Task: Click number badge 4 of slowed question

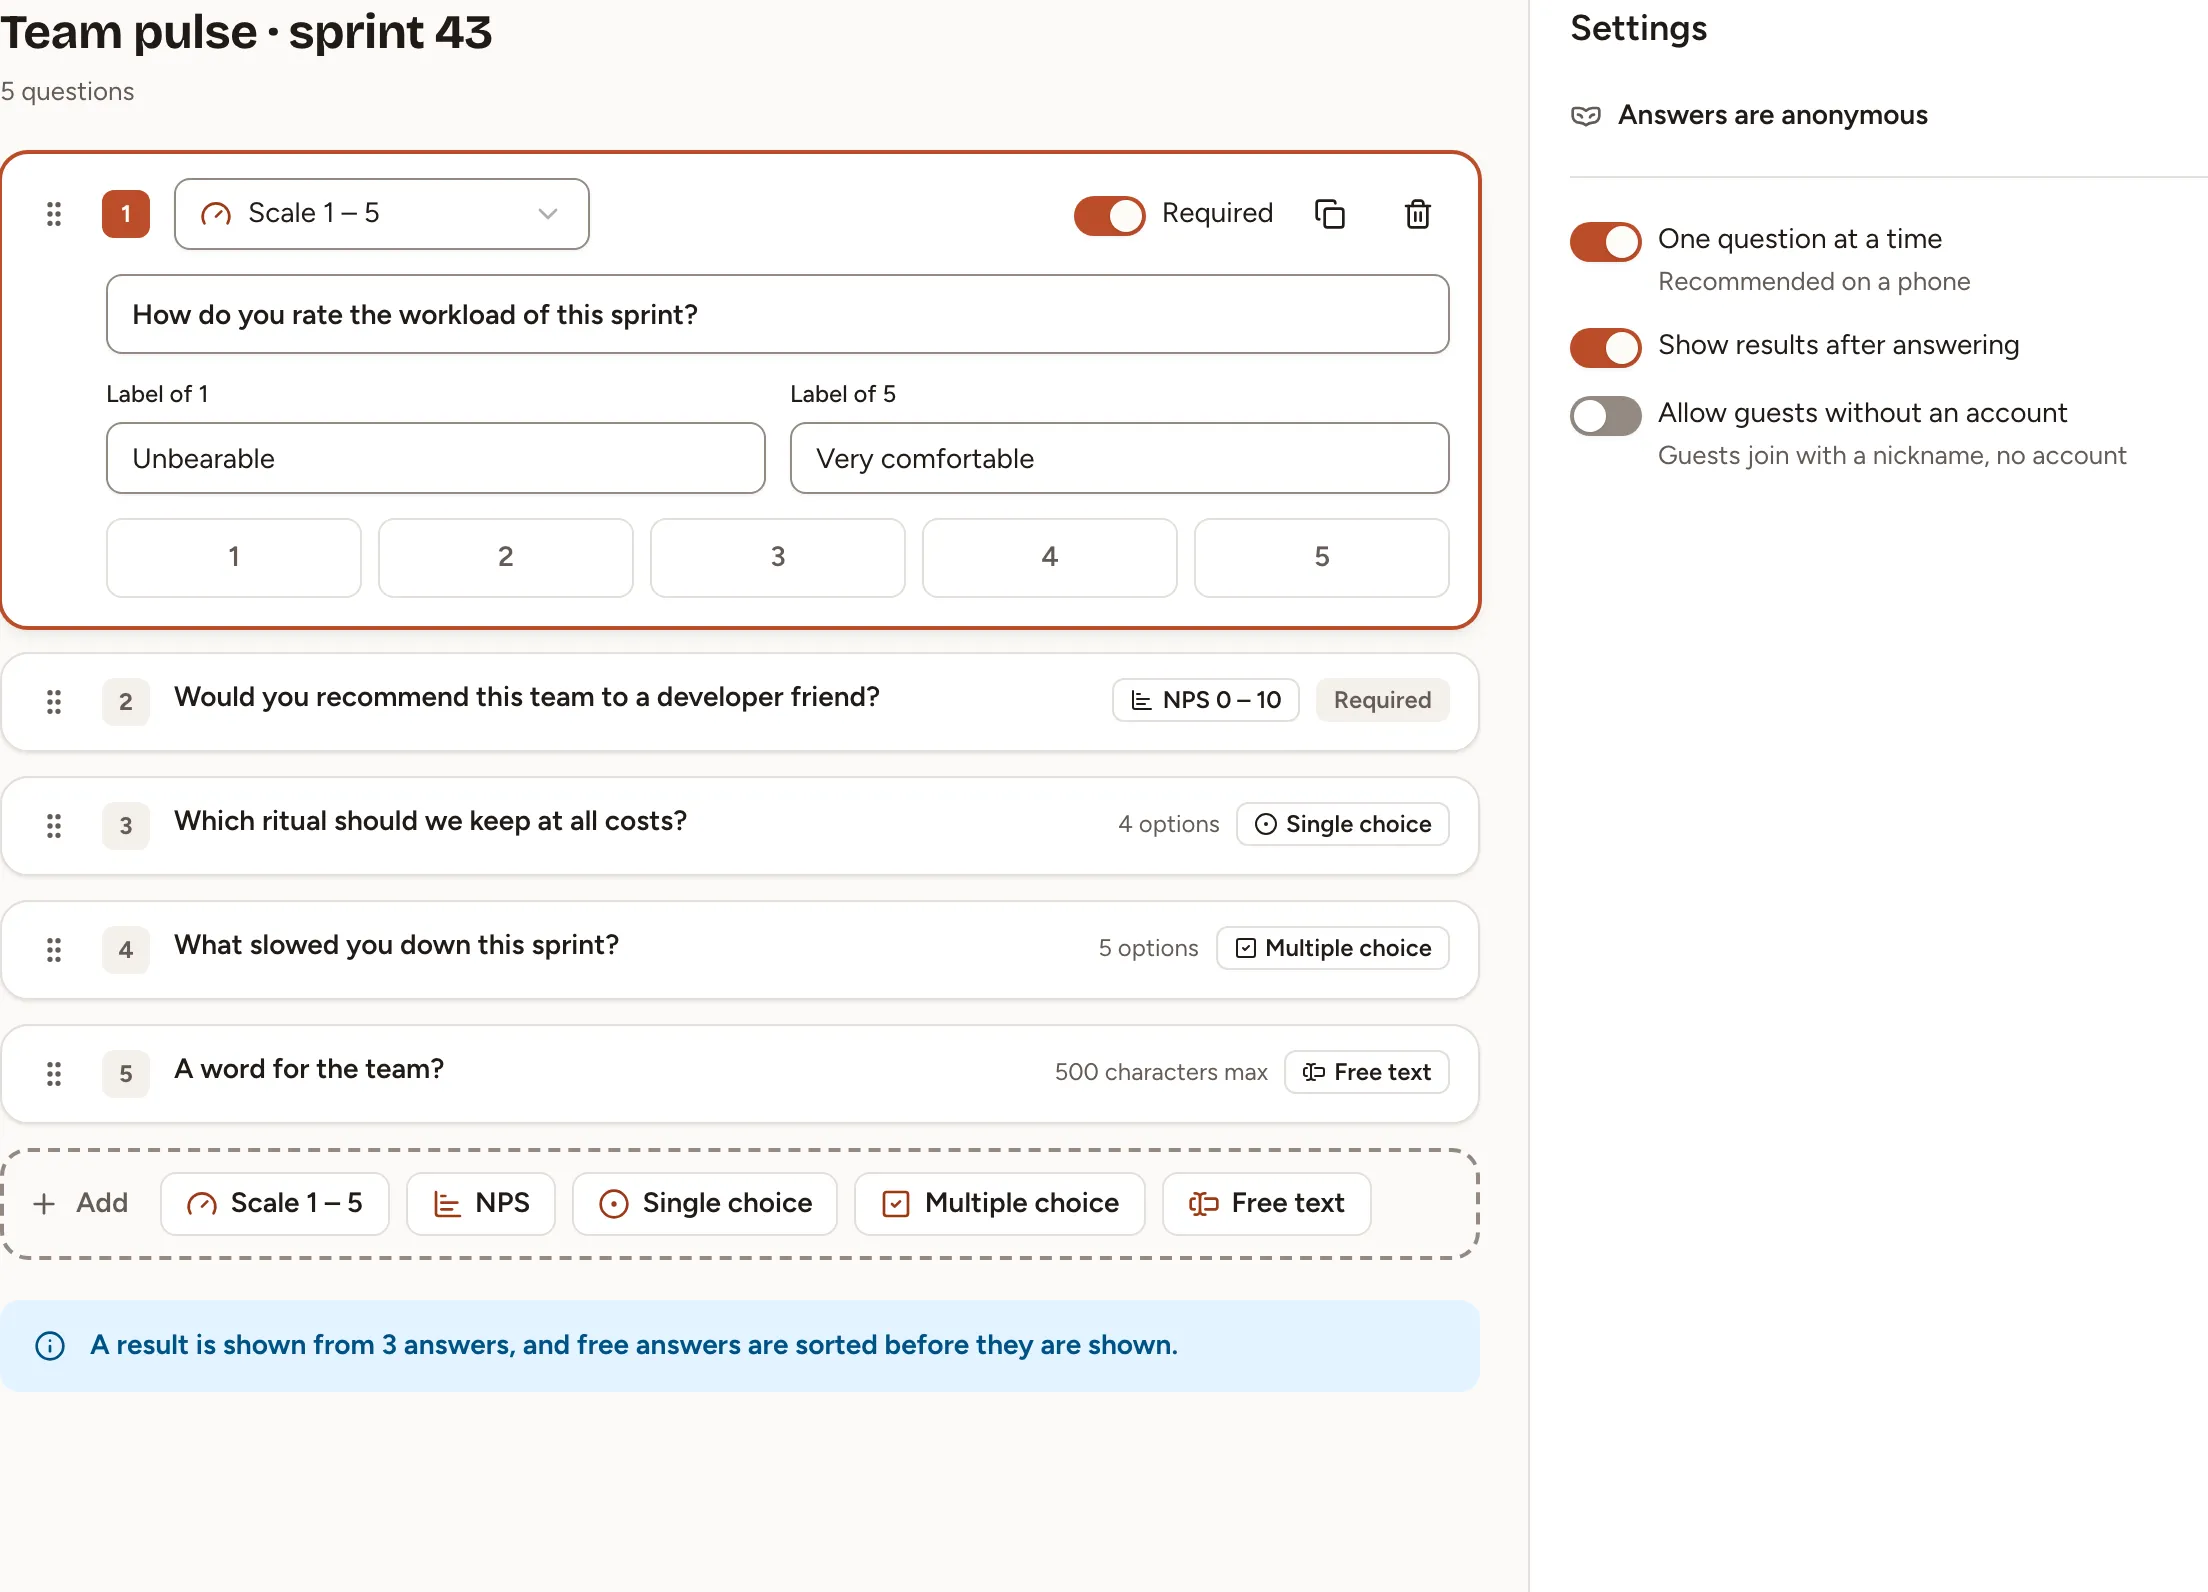Action: 126,950
